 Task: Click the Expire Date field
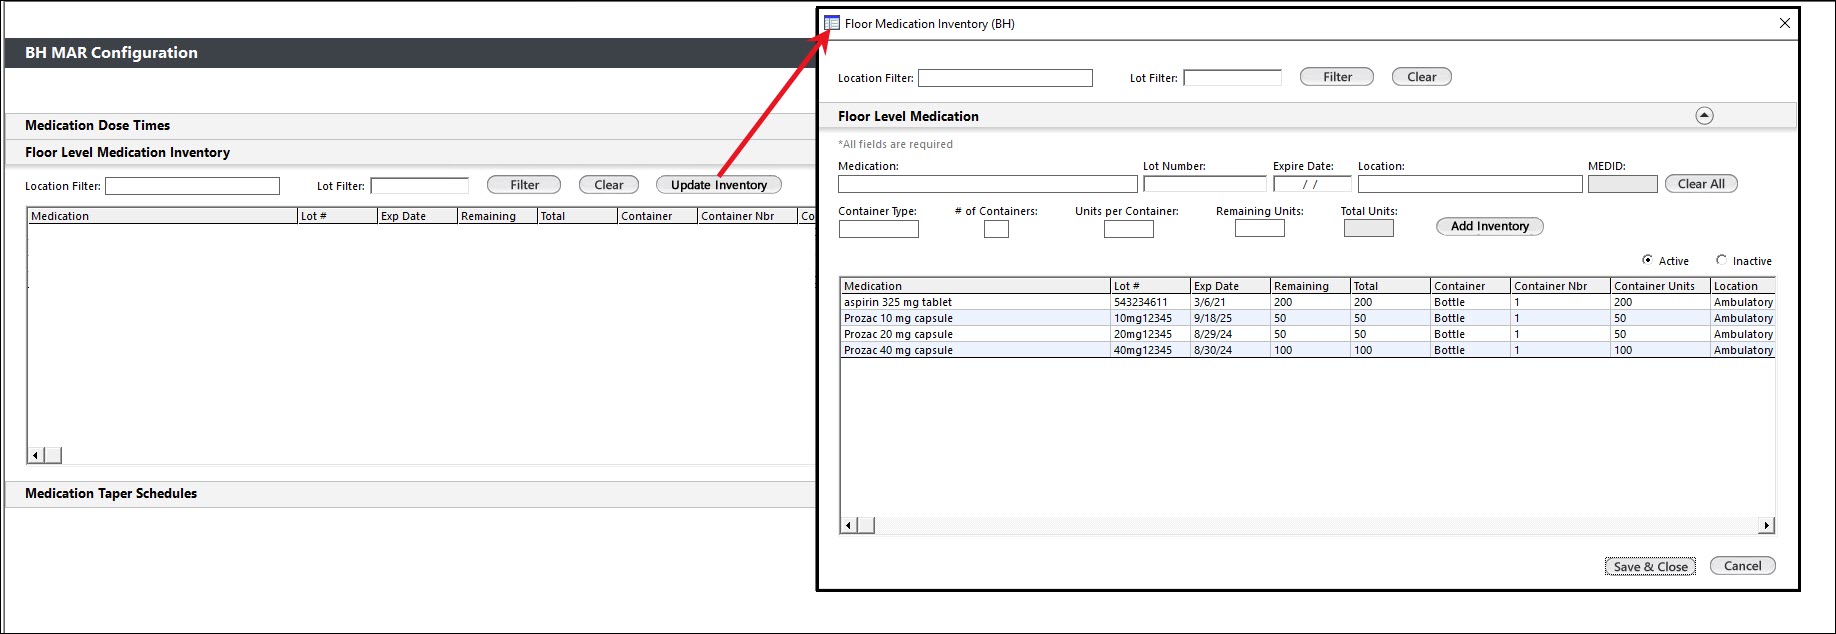click(1311, 185)
